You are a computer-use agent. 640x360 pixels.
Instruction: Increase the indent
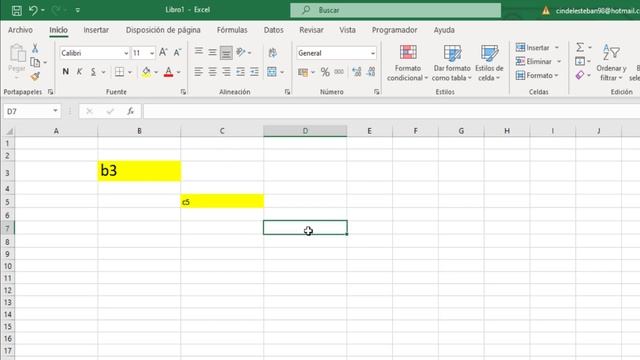(x=254, y=72)
